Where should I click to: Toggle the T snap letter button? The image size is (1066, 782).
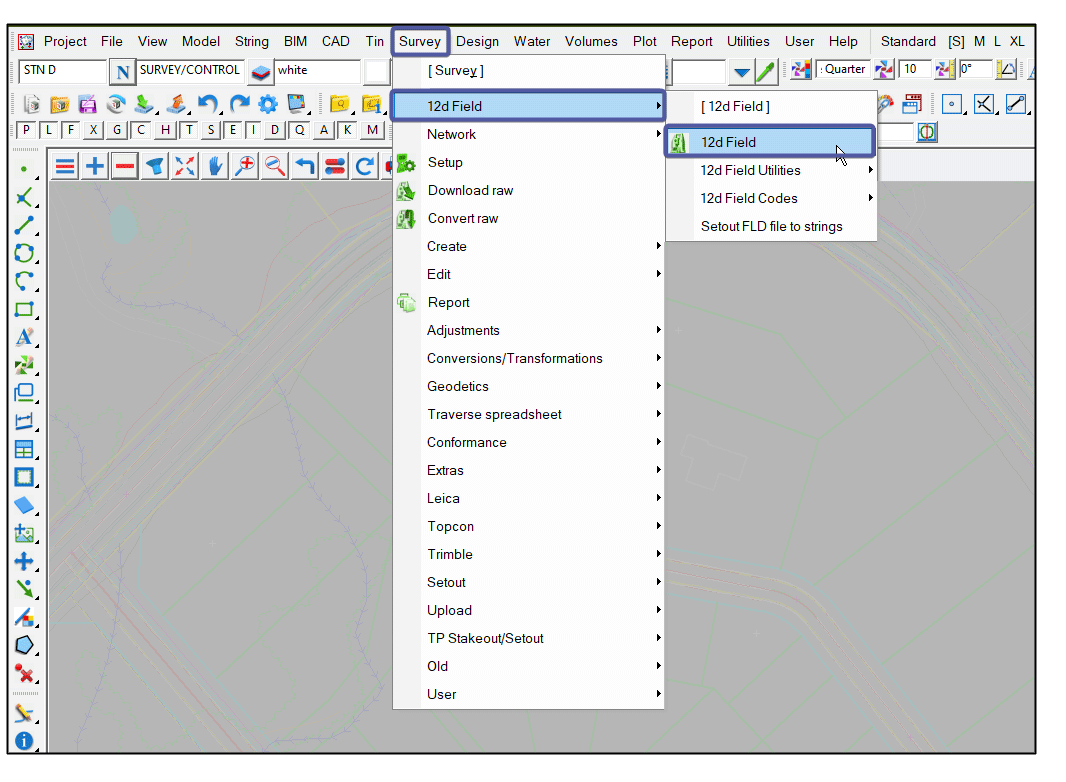click(x=189, y=130)
